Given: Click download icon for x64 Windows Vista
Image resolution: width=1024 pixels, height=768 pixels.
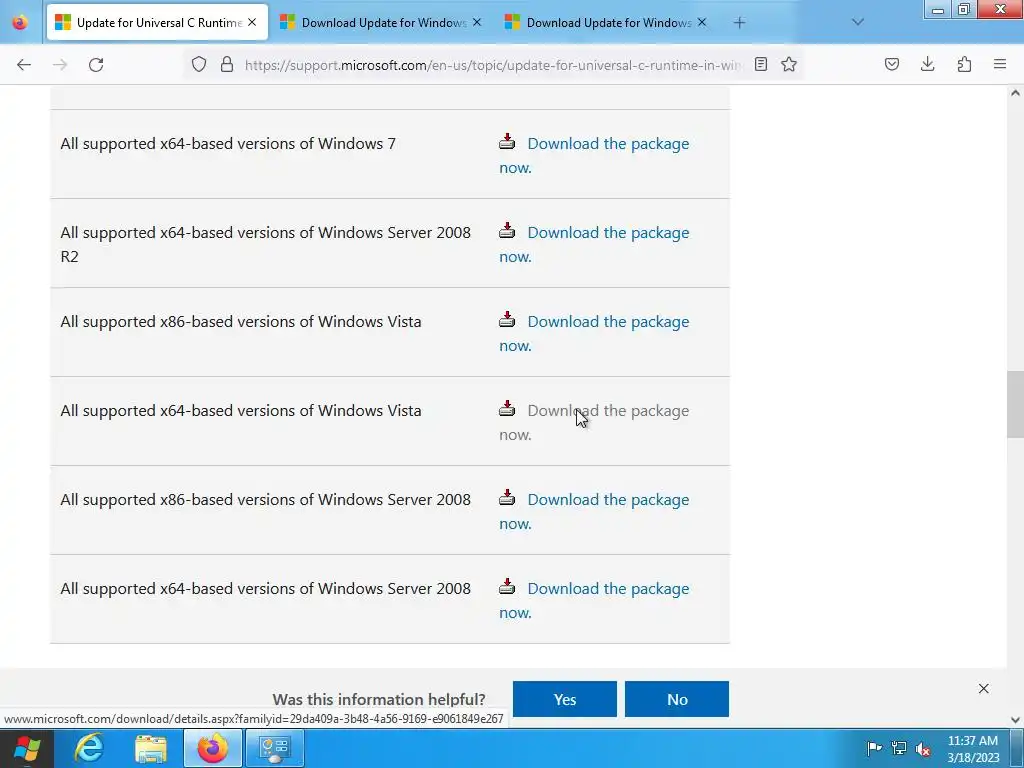Looking at the screenshot, I should pyautogui.click(x=507, y=409).
